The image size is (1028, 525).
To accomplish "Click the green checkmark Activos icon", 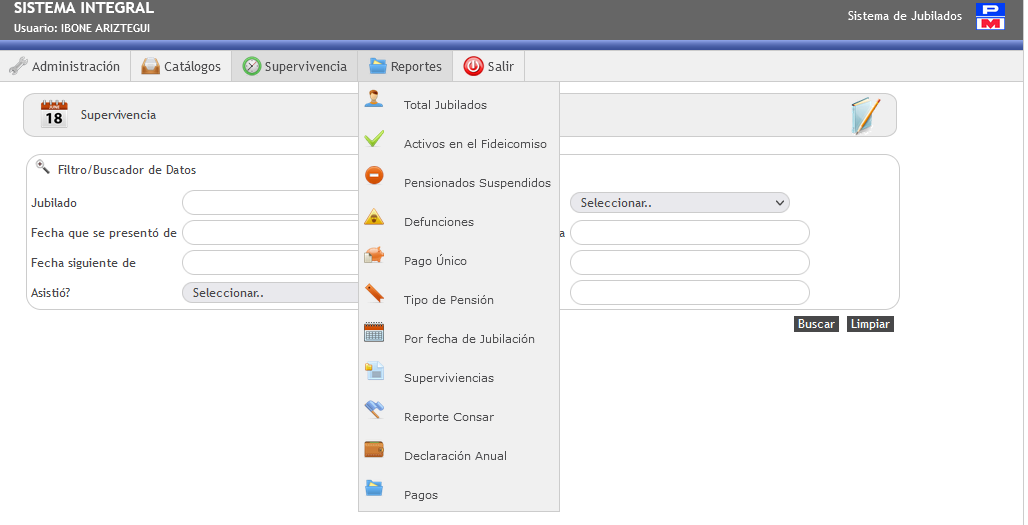I will [x=374, y=138].
